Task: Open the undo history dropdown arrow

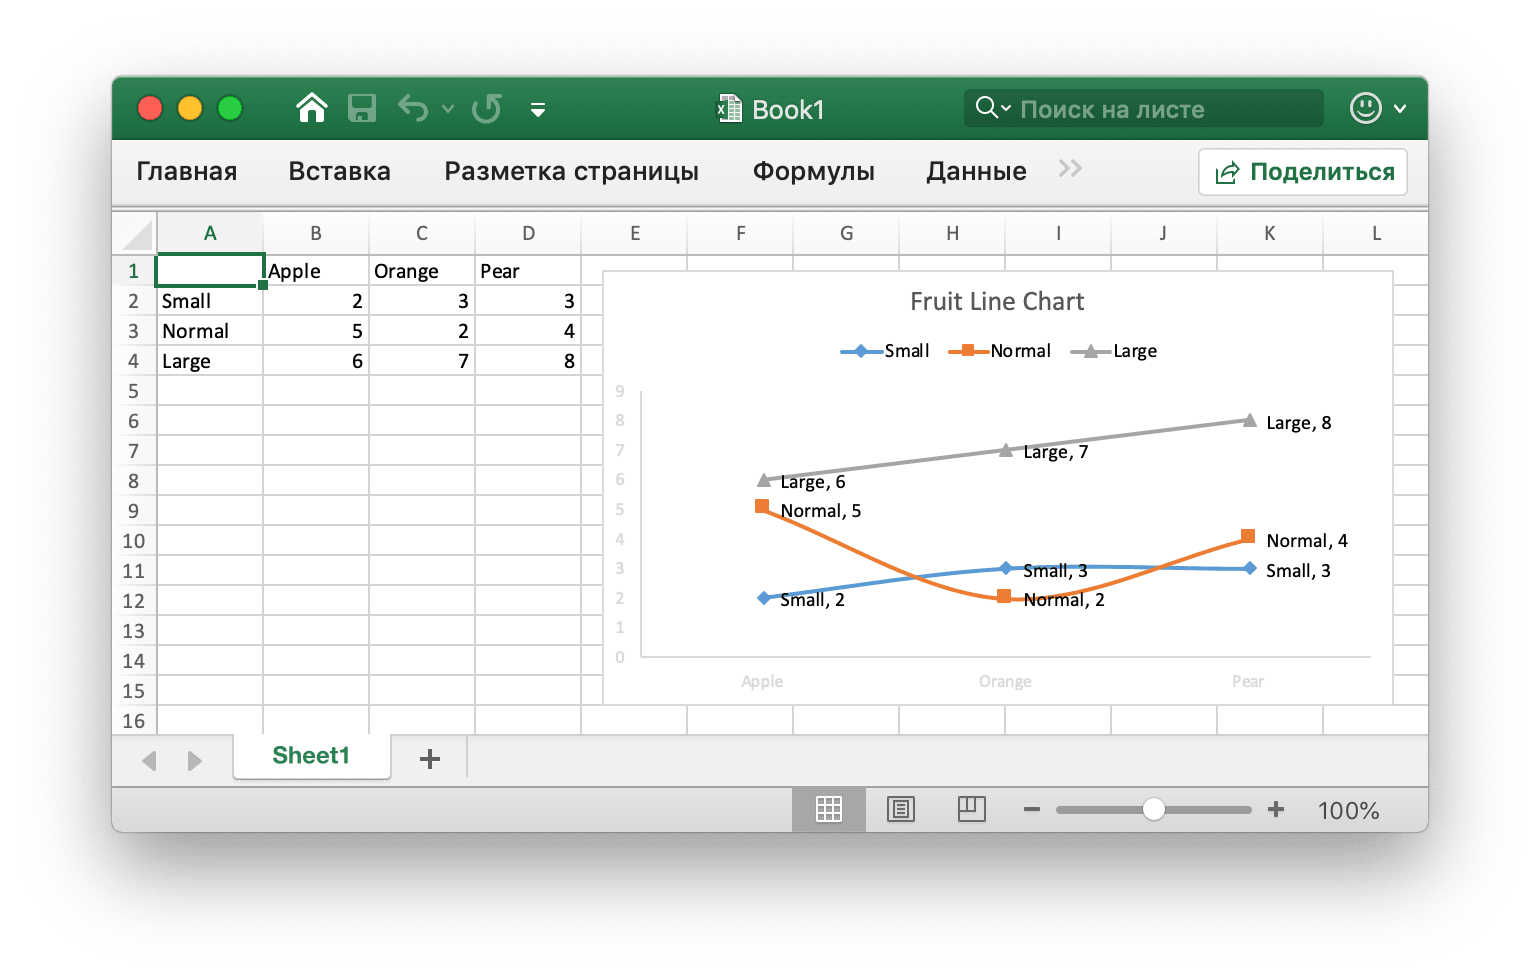Action: pos(448,109)
